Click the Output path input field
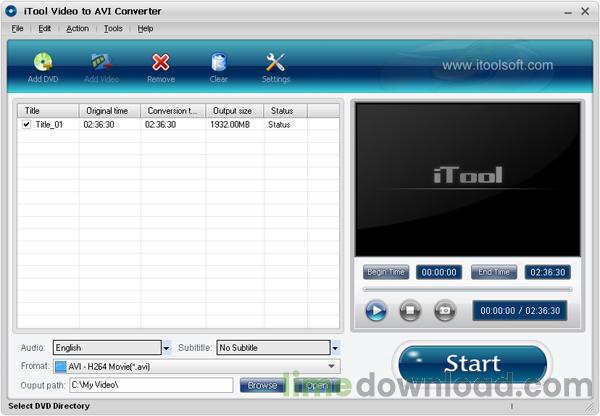 [x=151, y=385]
